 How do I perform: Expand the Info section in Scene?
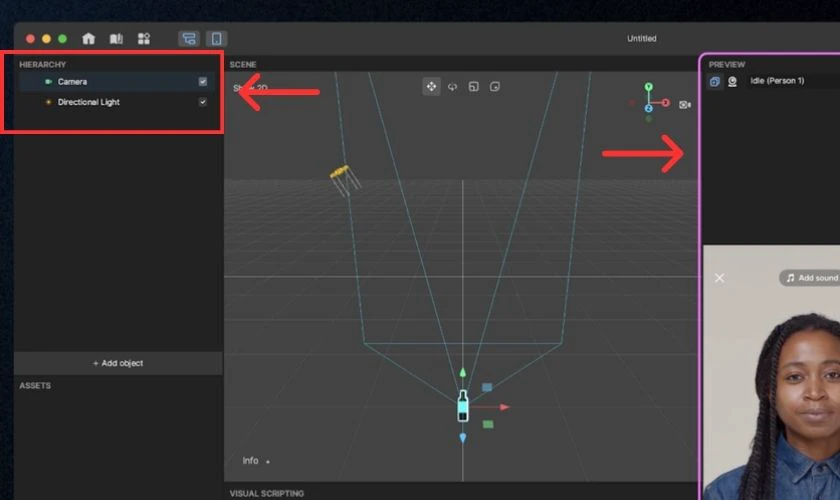(x=256, y=460)
